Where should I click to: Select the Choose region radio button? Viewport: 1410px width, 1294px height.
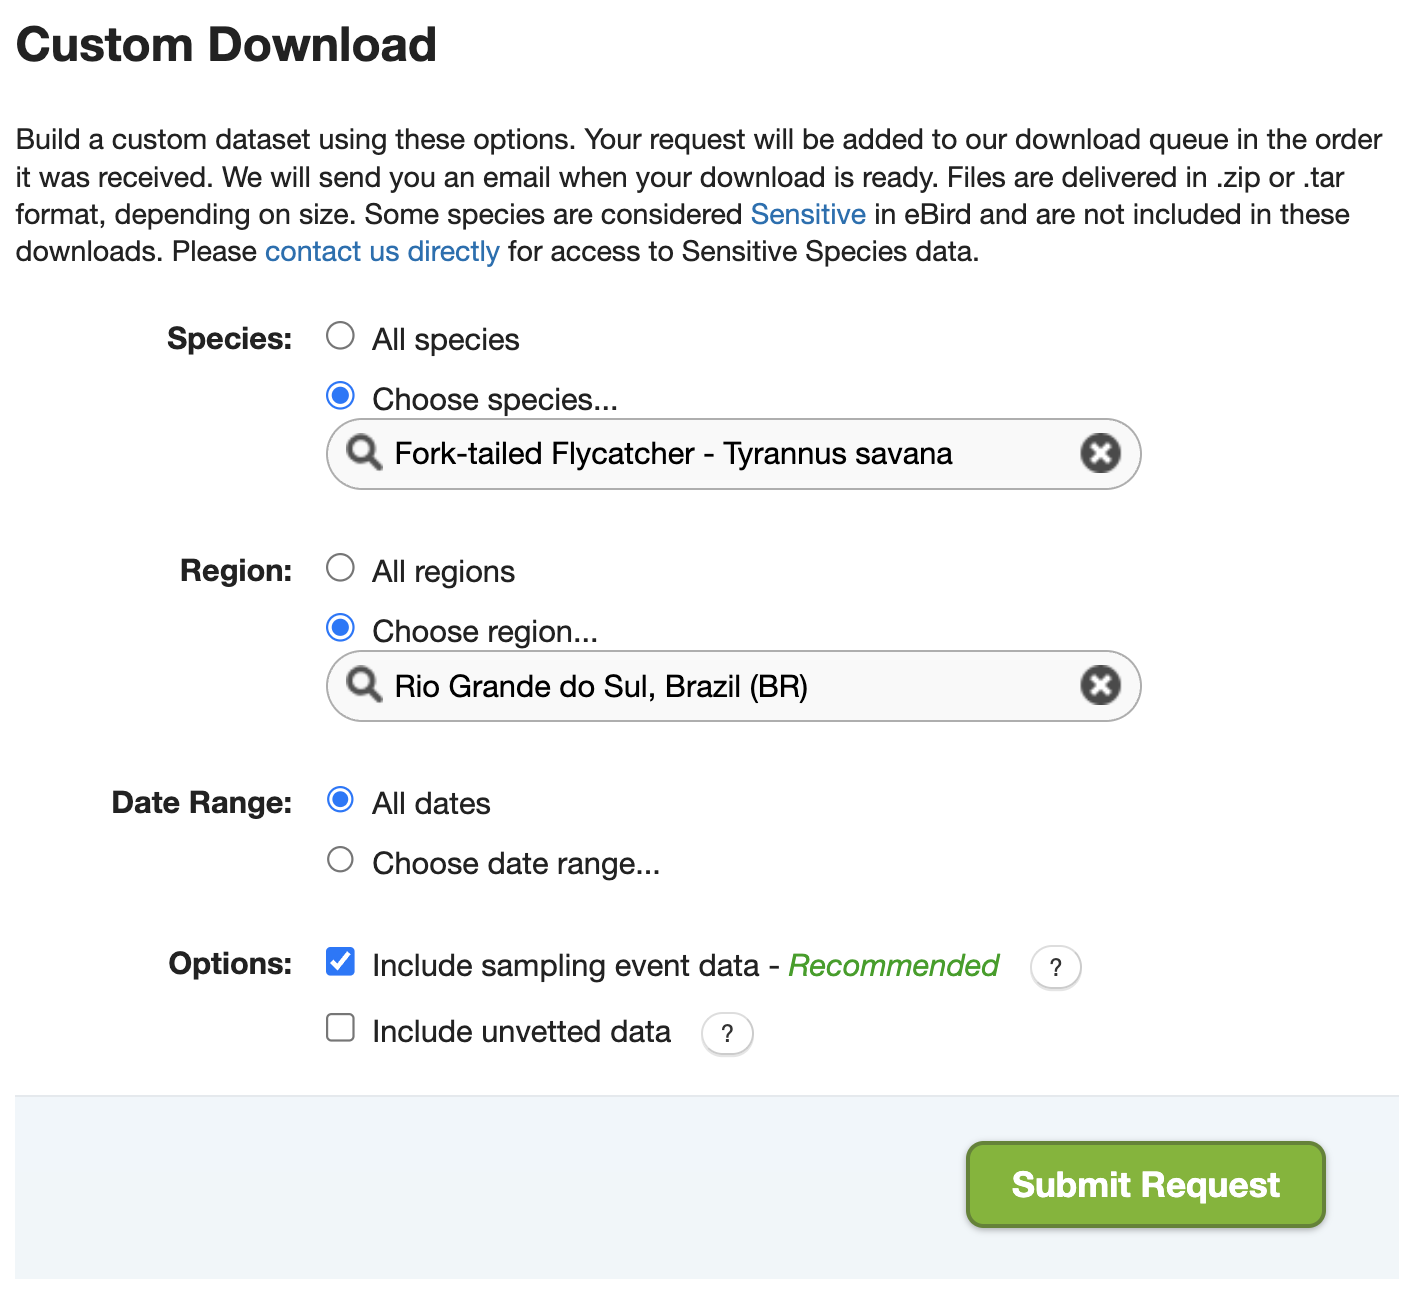[x=341, y=628]
